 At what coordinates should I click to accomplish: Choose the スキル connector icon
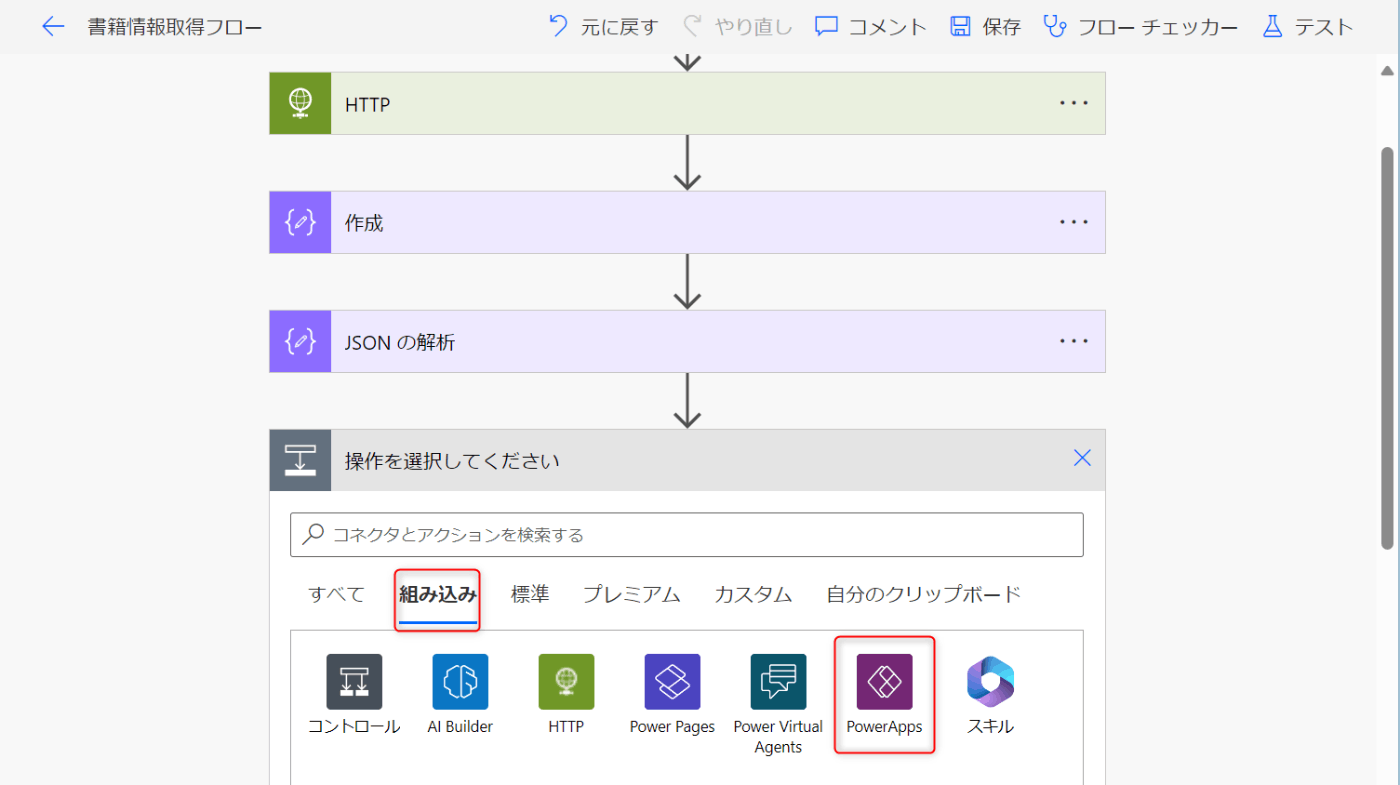point(990,682)
